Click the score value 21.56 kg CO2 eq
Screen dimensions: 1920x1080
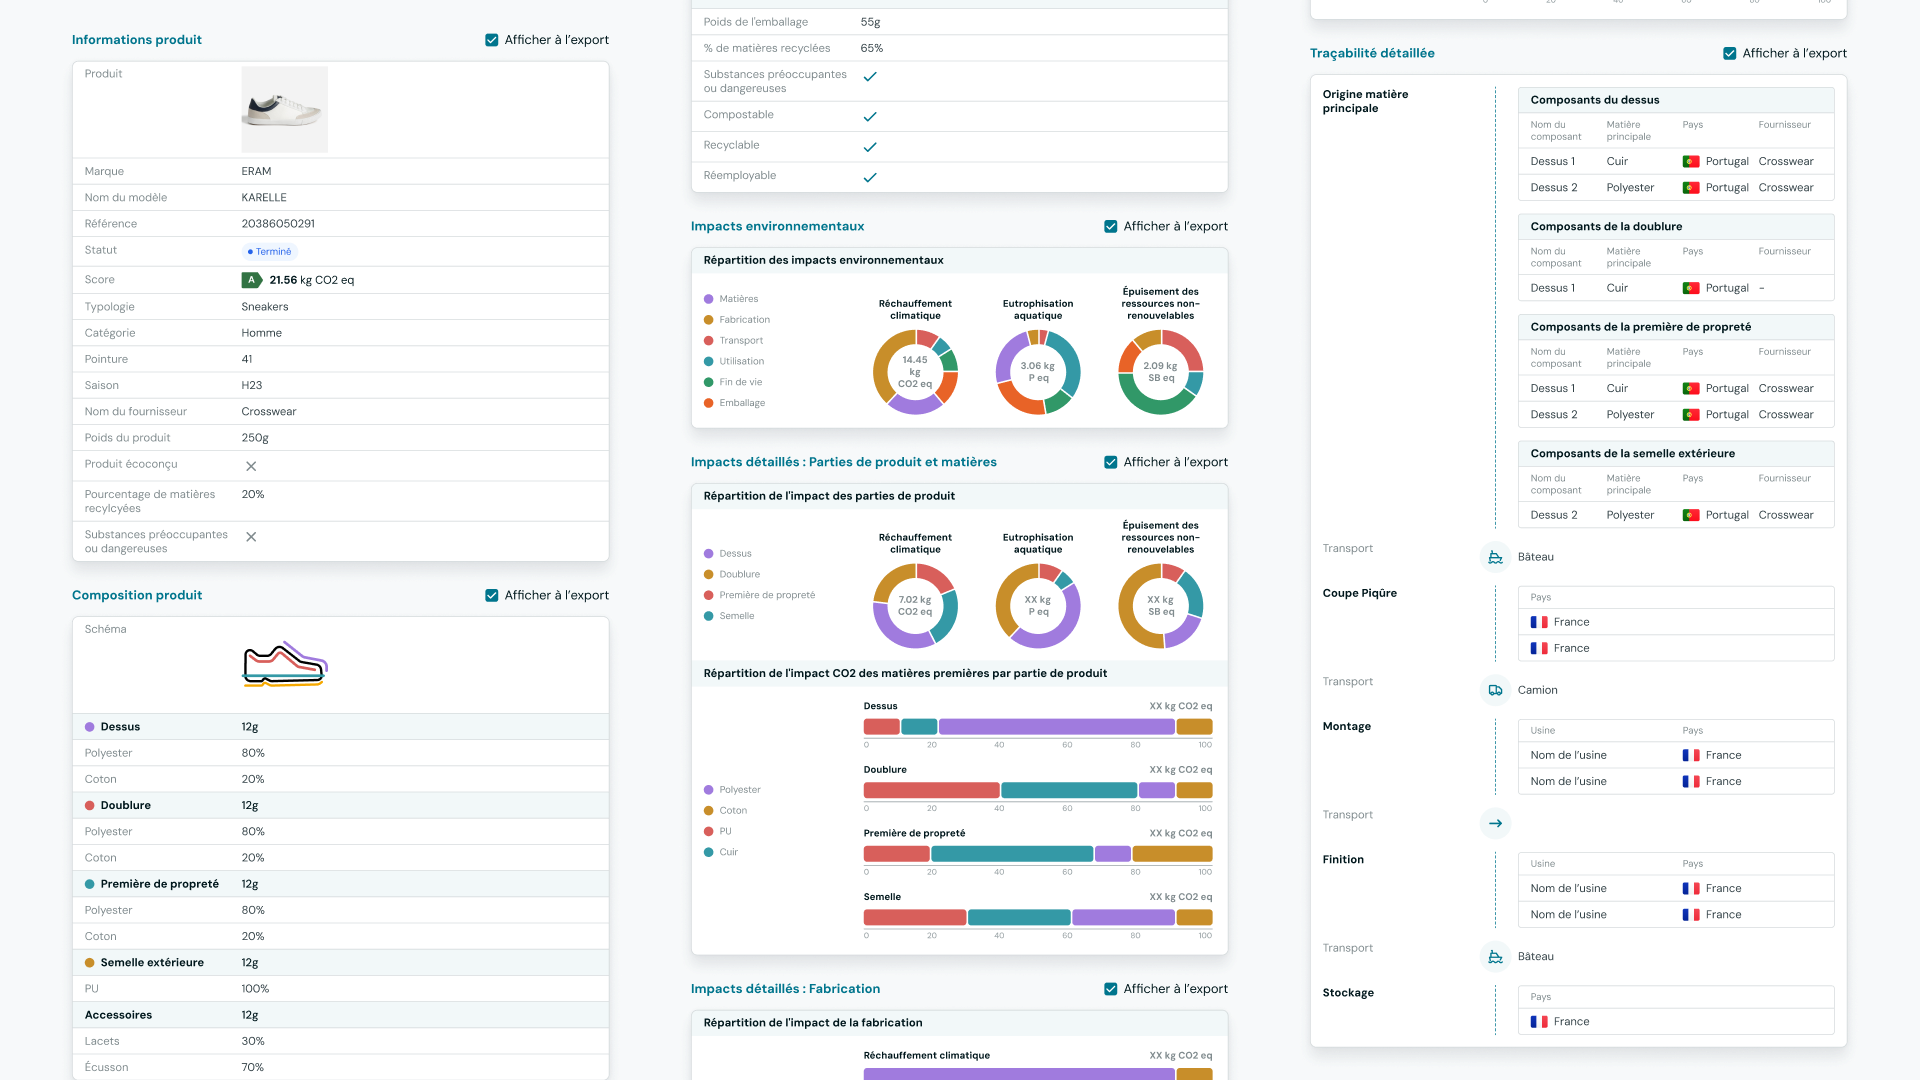pos(311,281)
